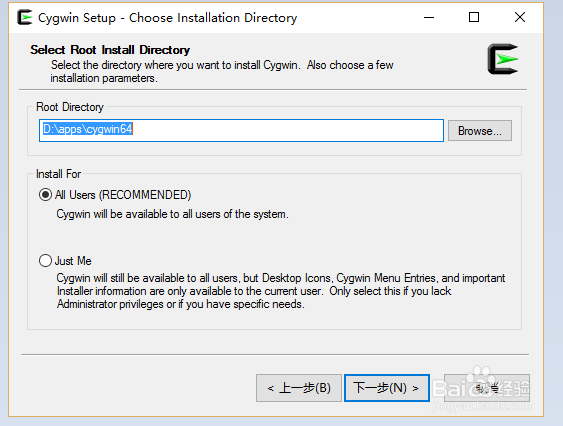Screen dimensions: 563x426
Task: Close the Cygwin Setup dialog
Action: pyautogui.click(x=520, y=17)
